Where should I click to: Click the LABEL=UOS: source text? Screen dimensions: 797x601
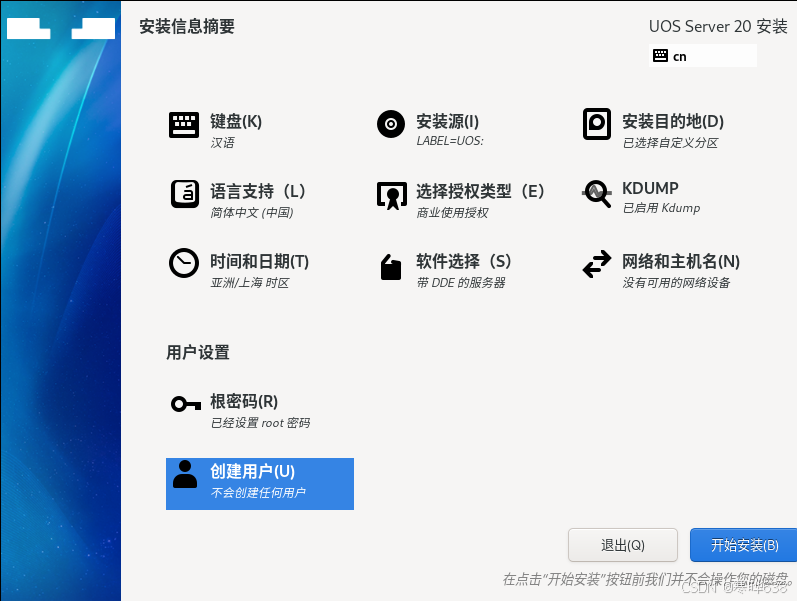pos(450,141)
